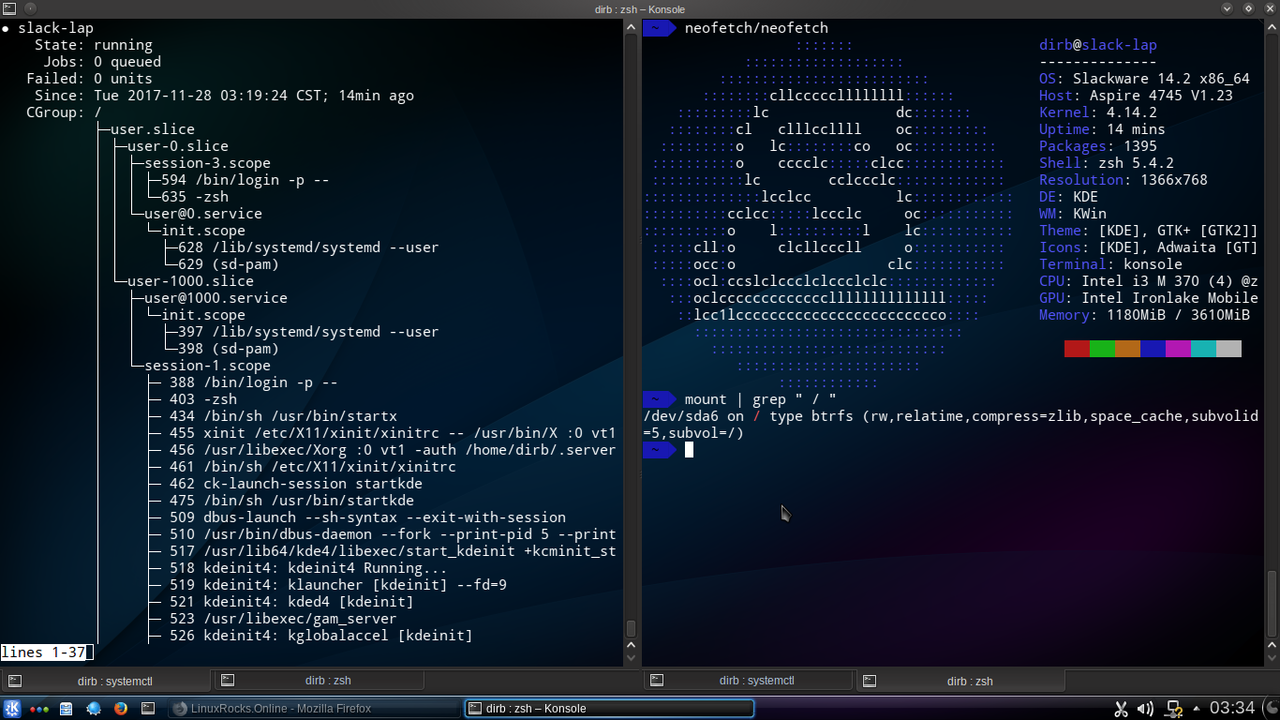Open the Konsole window menu icon in titlebar

coord(10,9)
